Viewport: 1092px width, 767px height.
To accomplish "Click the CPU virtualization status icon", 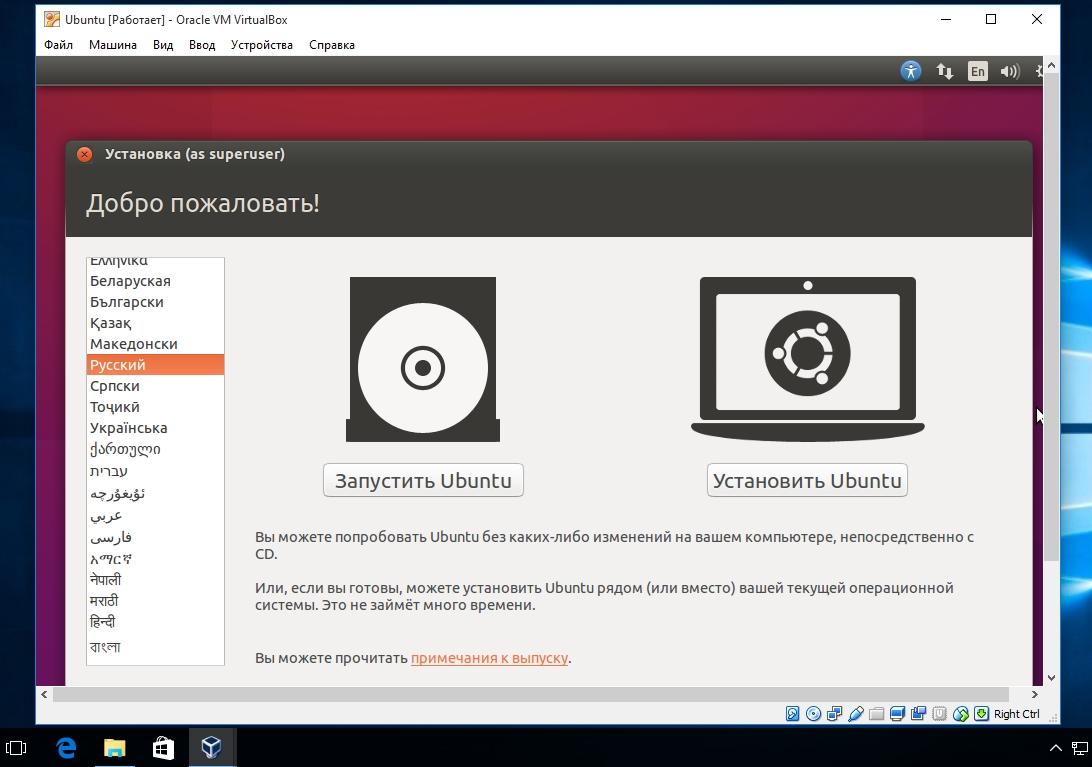I will (939, 713).
